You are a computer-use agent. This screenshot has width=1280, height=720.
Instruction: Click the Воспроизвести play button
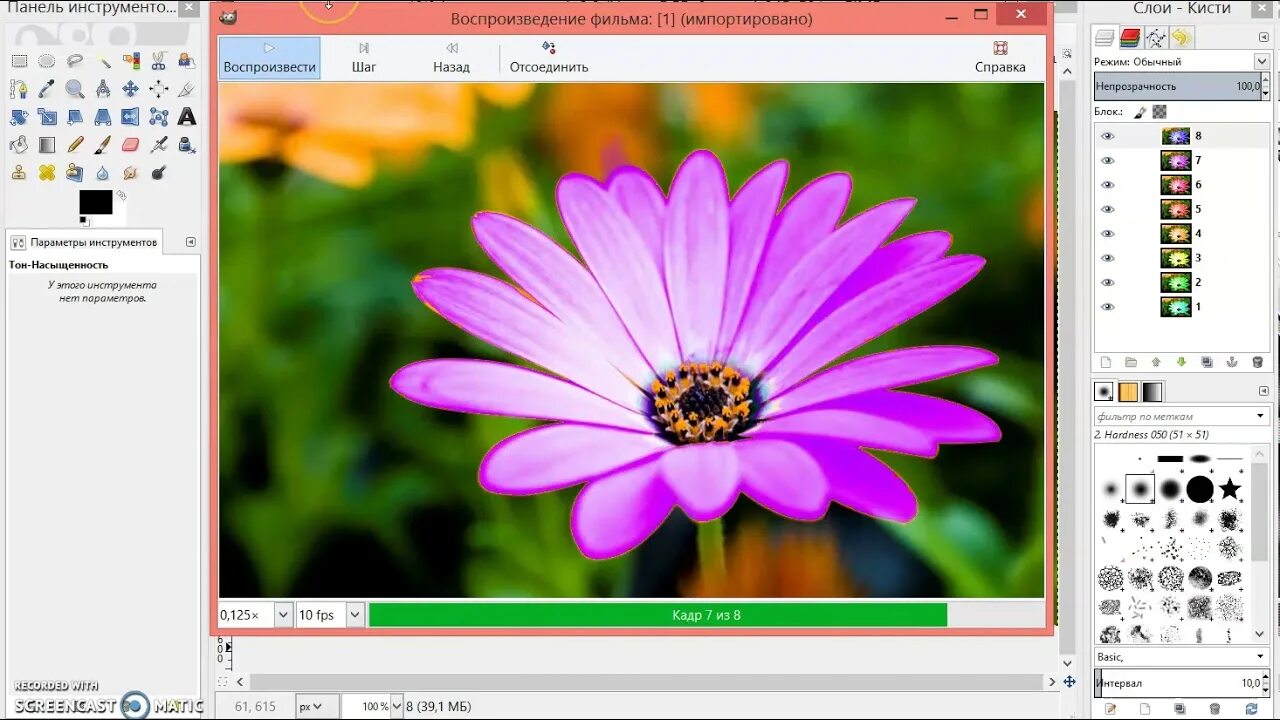pyautogui.click(x=270, y=58)
